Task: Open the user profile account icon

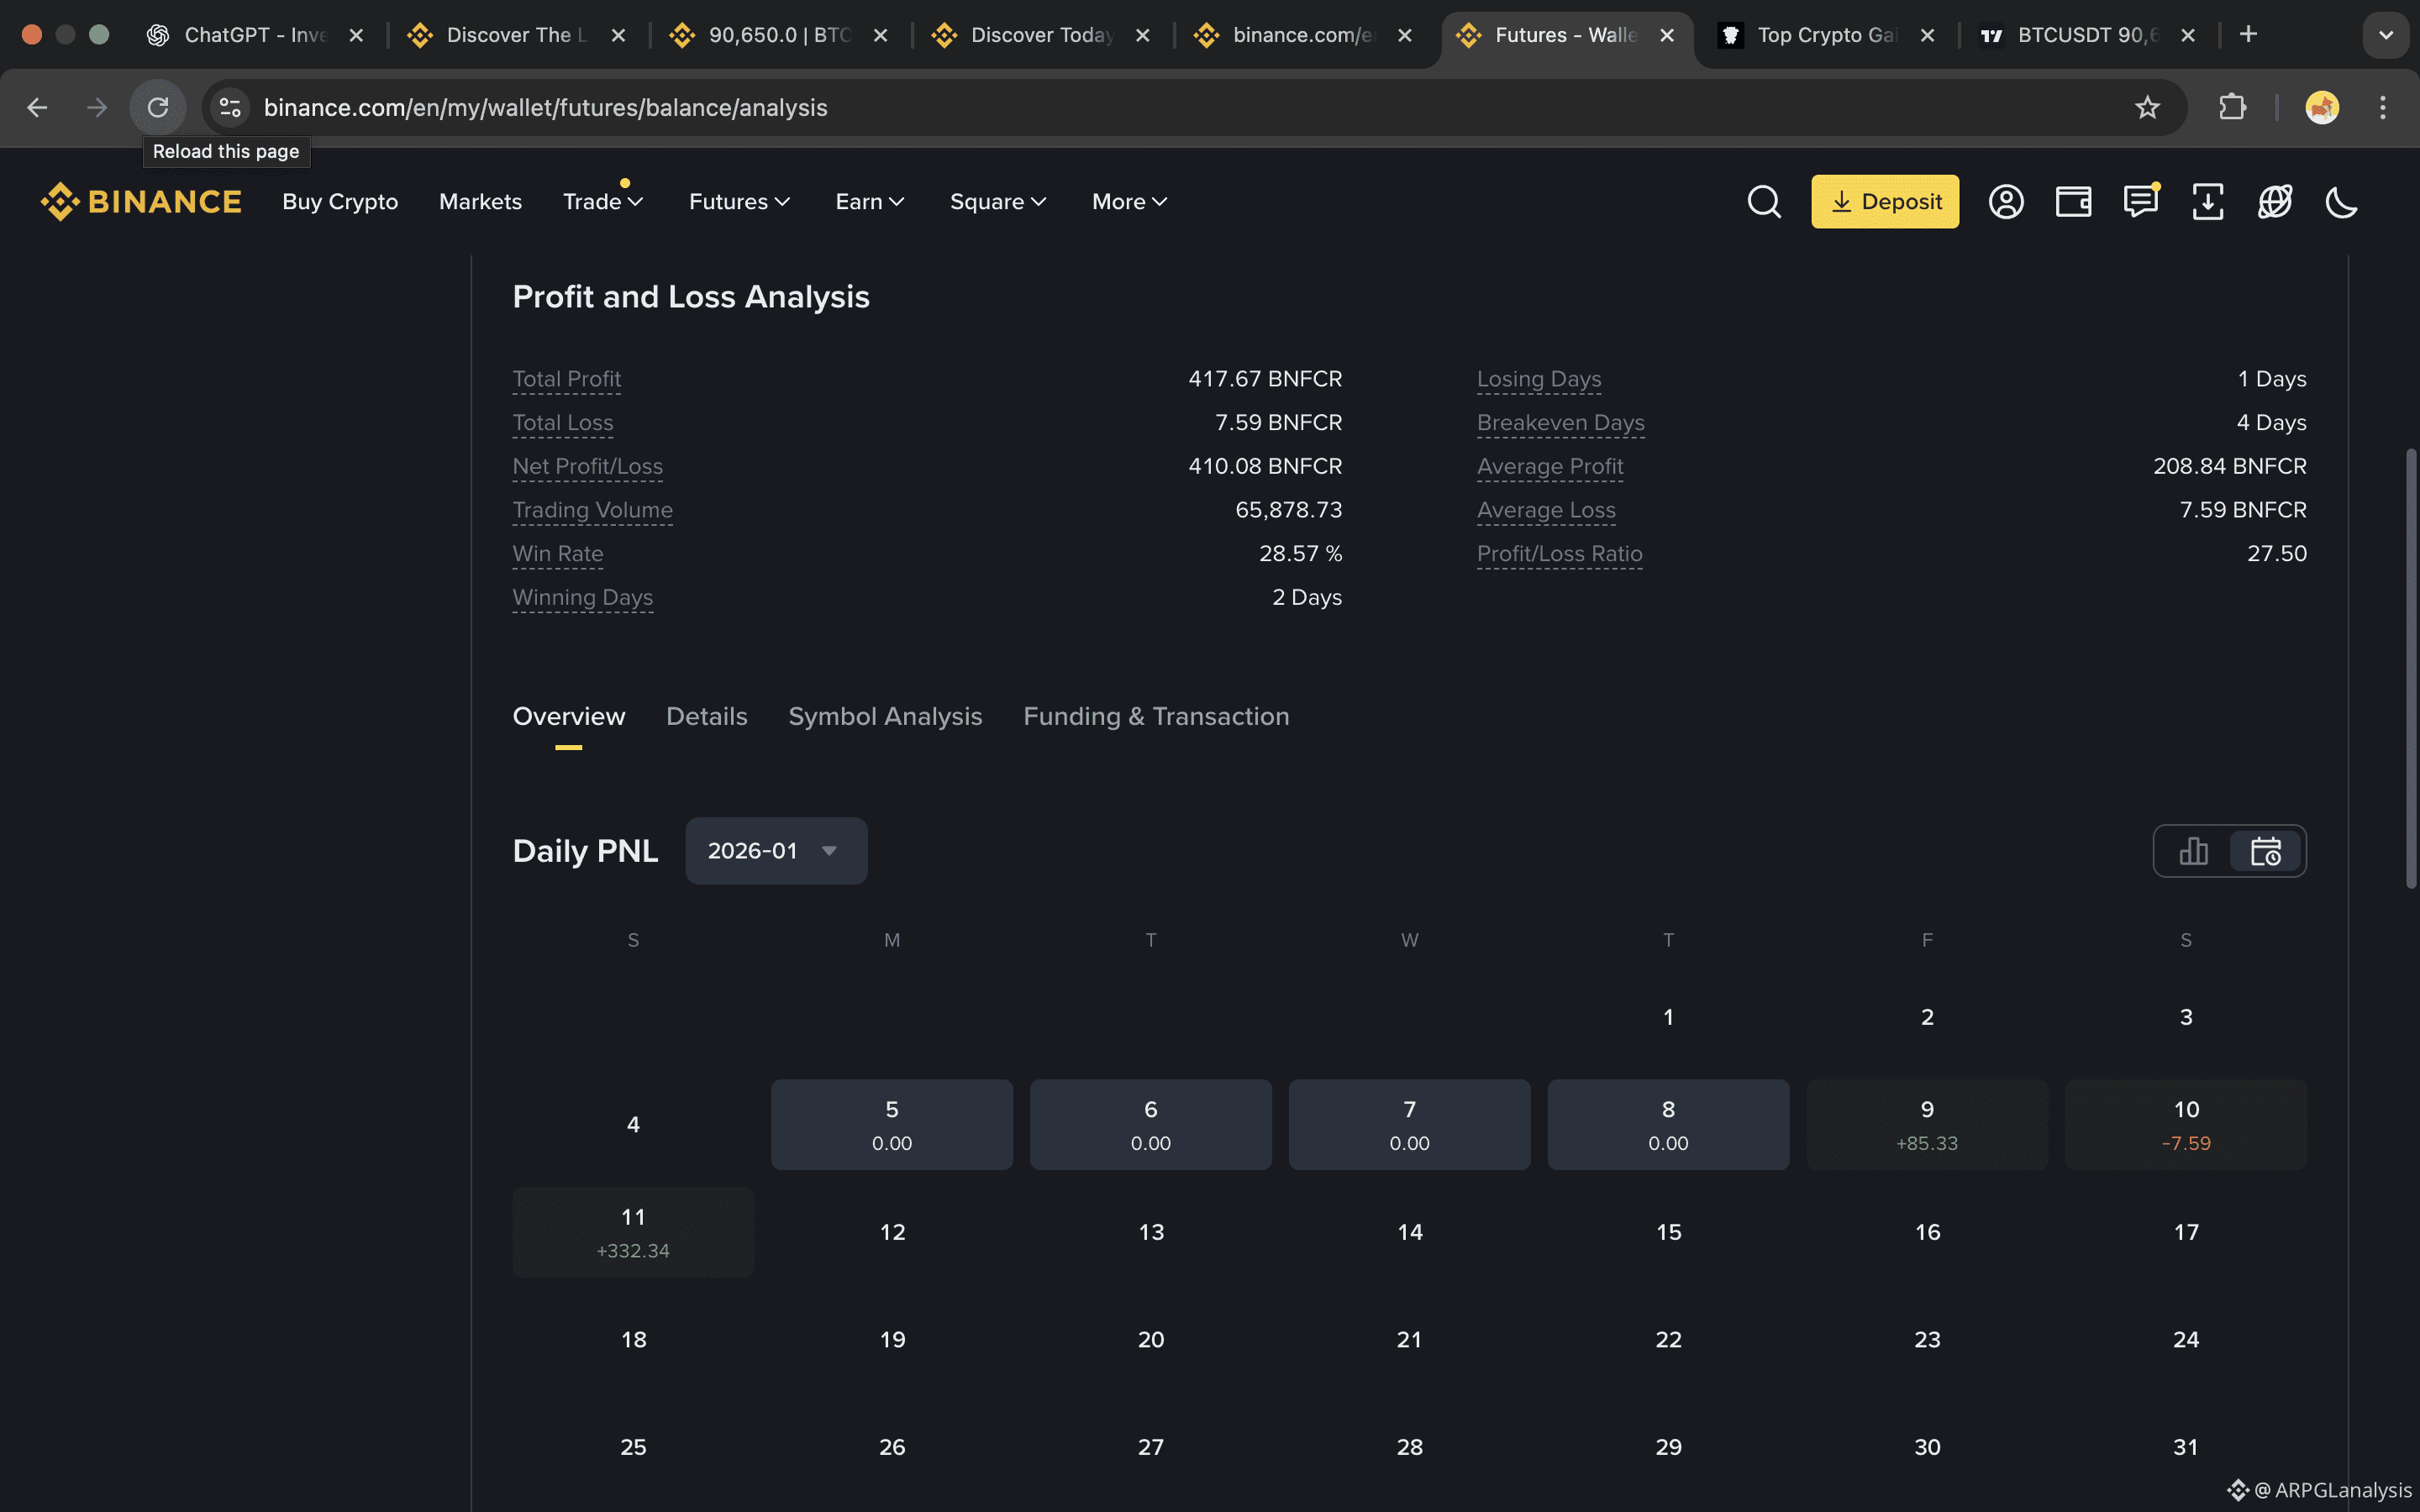Action: click(2005, 202)
